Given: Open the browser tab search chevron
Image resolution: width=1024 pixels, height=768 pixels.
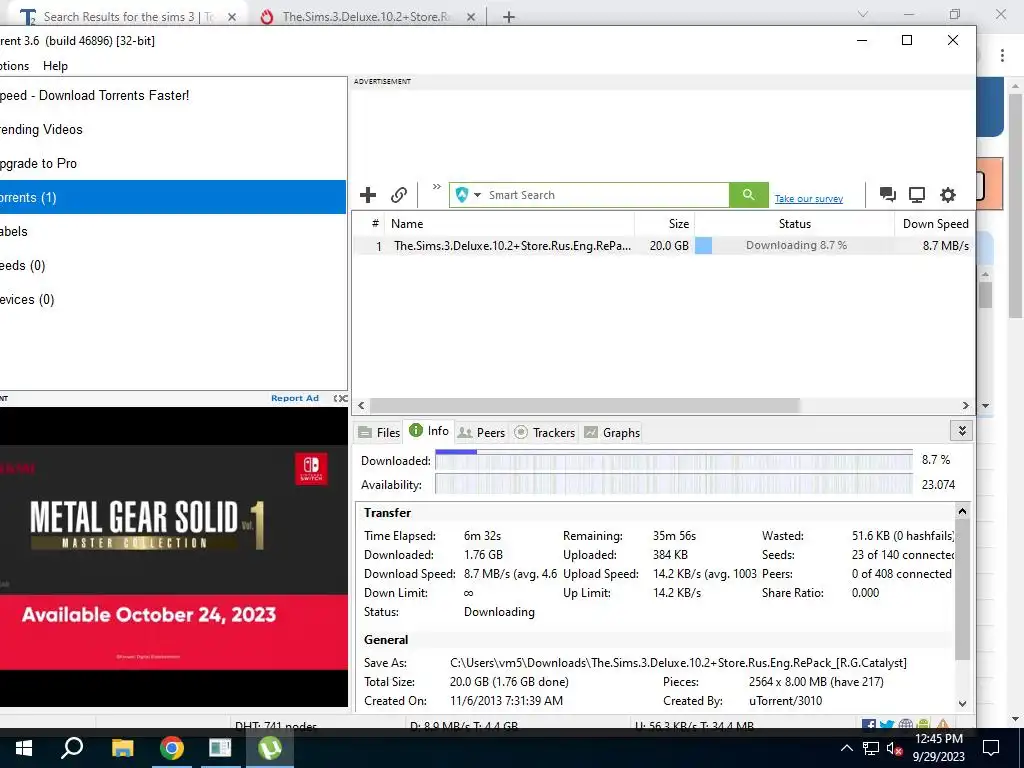Looking at the screenshot, I should pos(863,14).
